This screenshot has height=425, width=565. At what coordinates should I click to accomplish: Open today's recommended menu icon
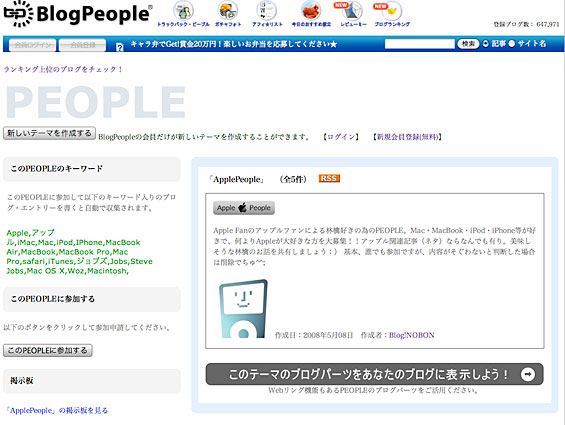[x=311, y=10]
